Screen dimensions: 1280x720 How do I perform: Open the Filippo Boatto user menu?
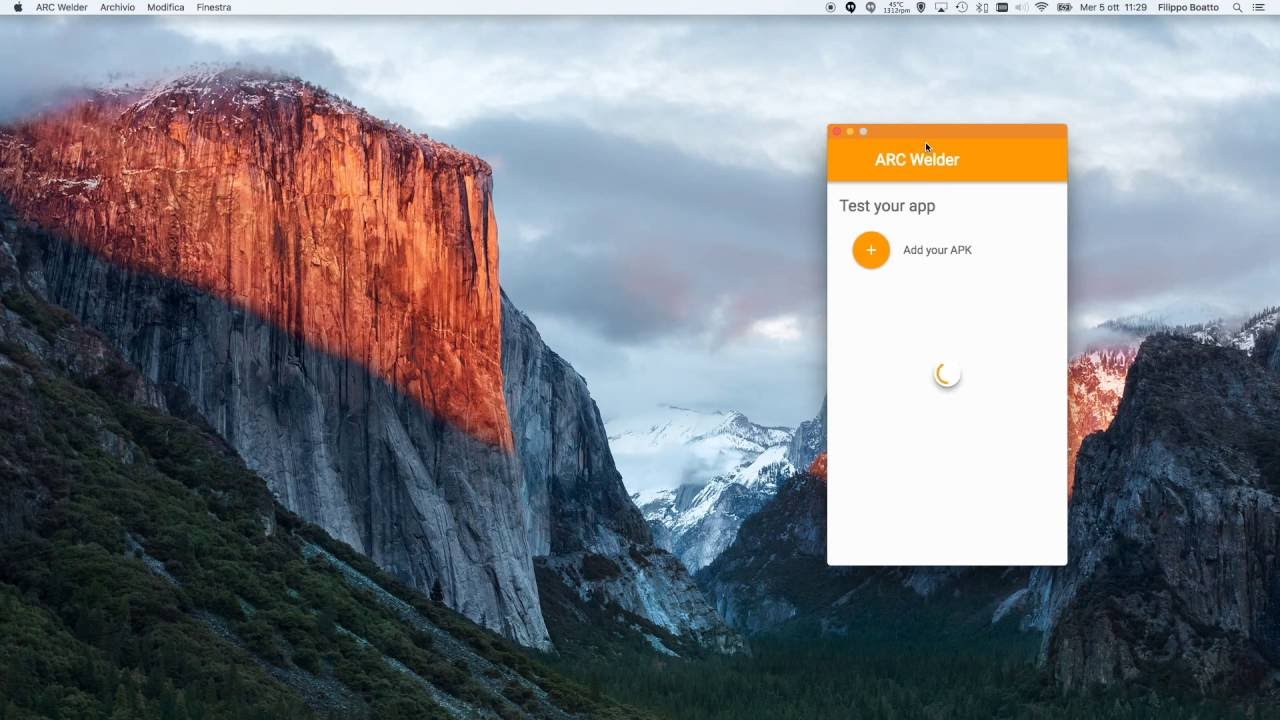[x=1188, y=7]
